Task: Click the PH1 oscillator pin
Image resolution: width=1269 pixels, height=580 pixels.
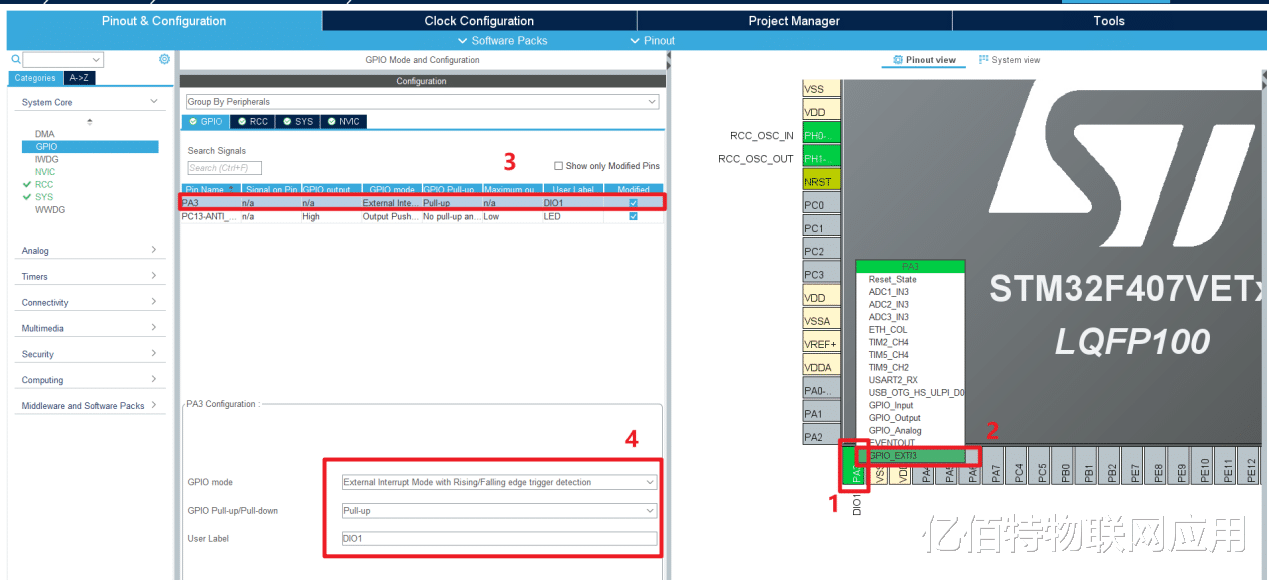Action: (822, 158)
